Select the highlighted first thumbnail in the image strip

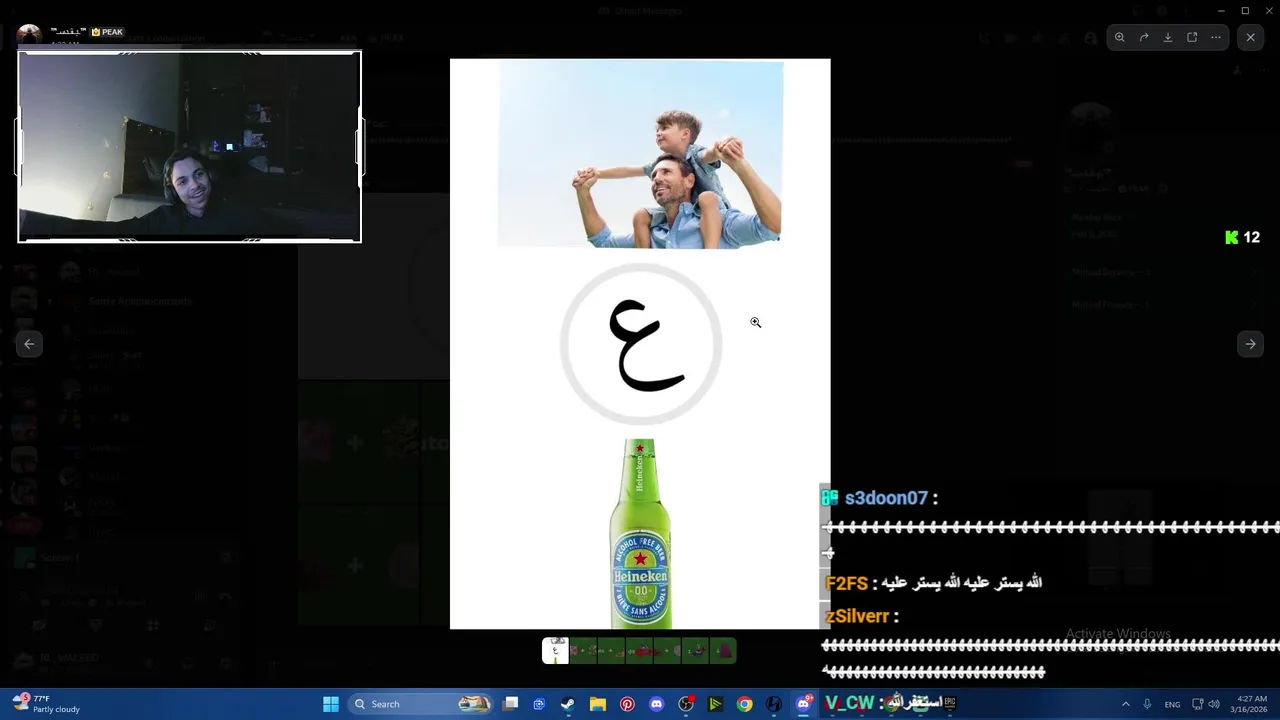[x=555, y=651]
